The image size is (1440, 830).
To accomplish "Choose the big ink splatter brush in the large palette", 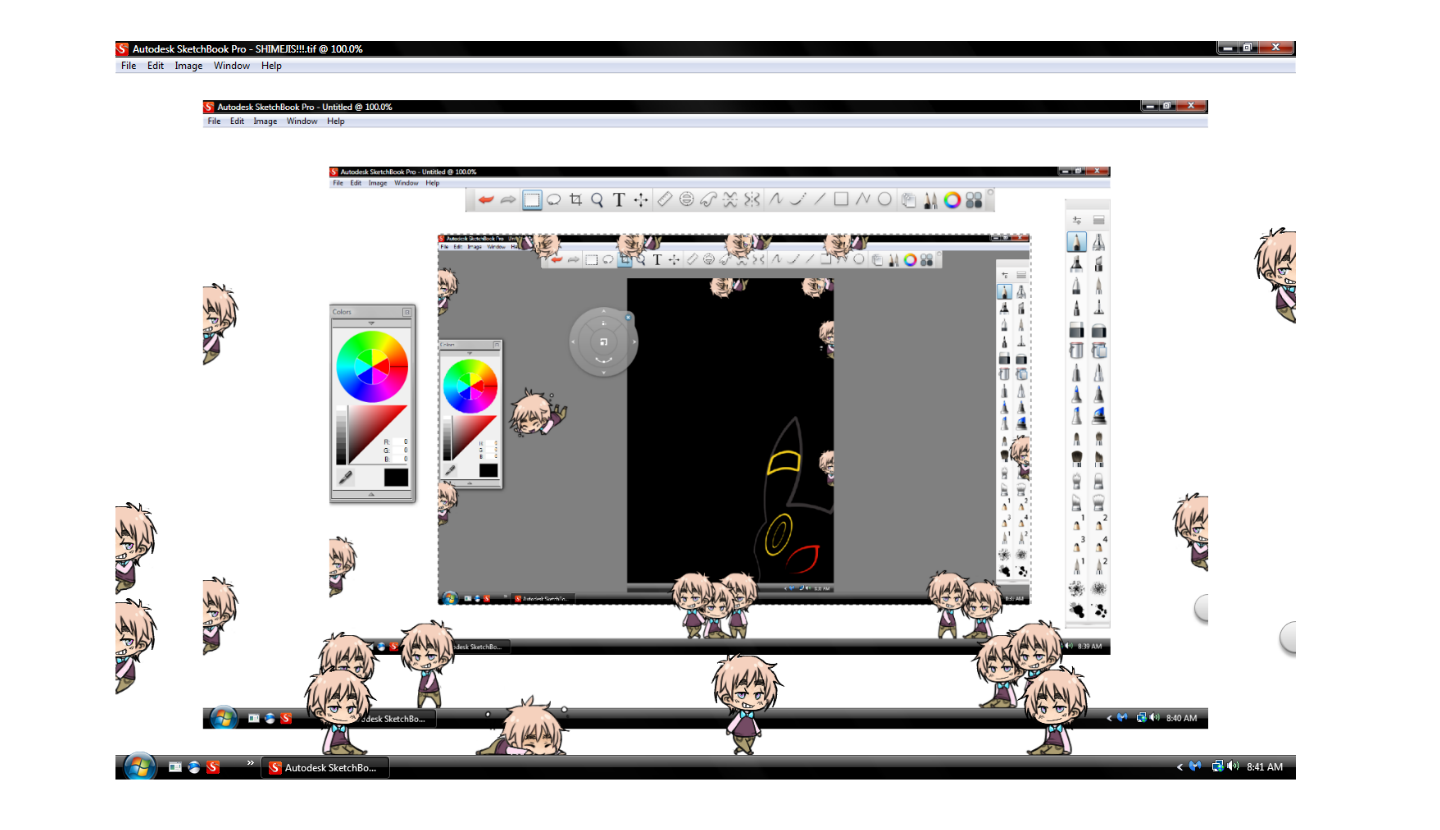I will (x=1077, y=610).
